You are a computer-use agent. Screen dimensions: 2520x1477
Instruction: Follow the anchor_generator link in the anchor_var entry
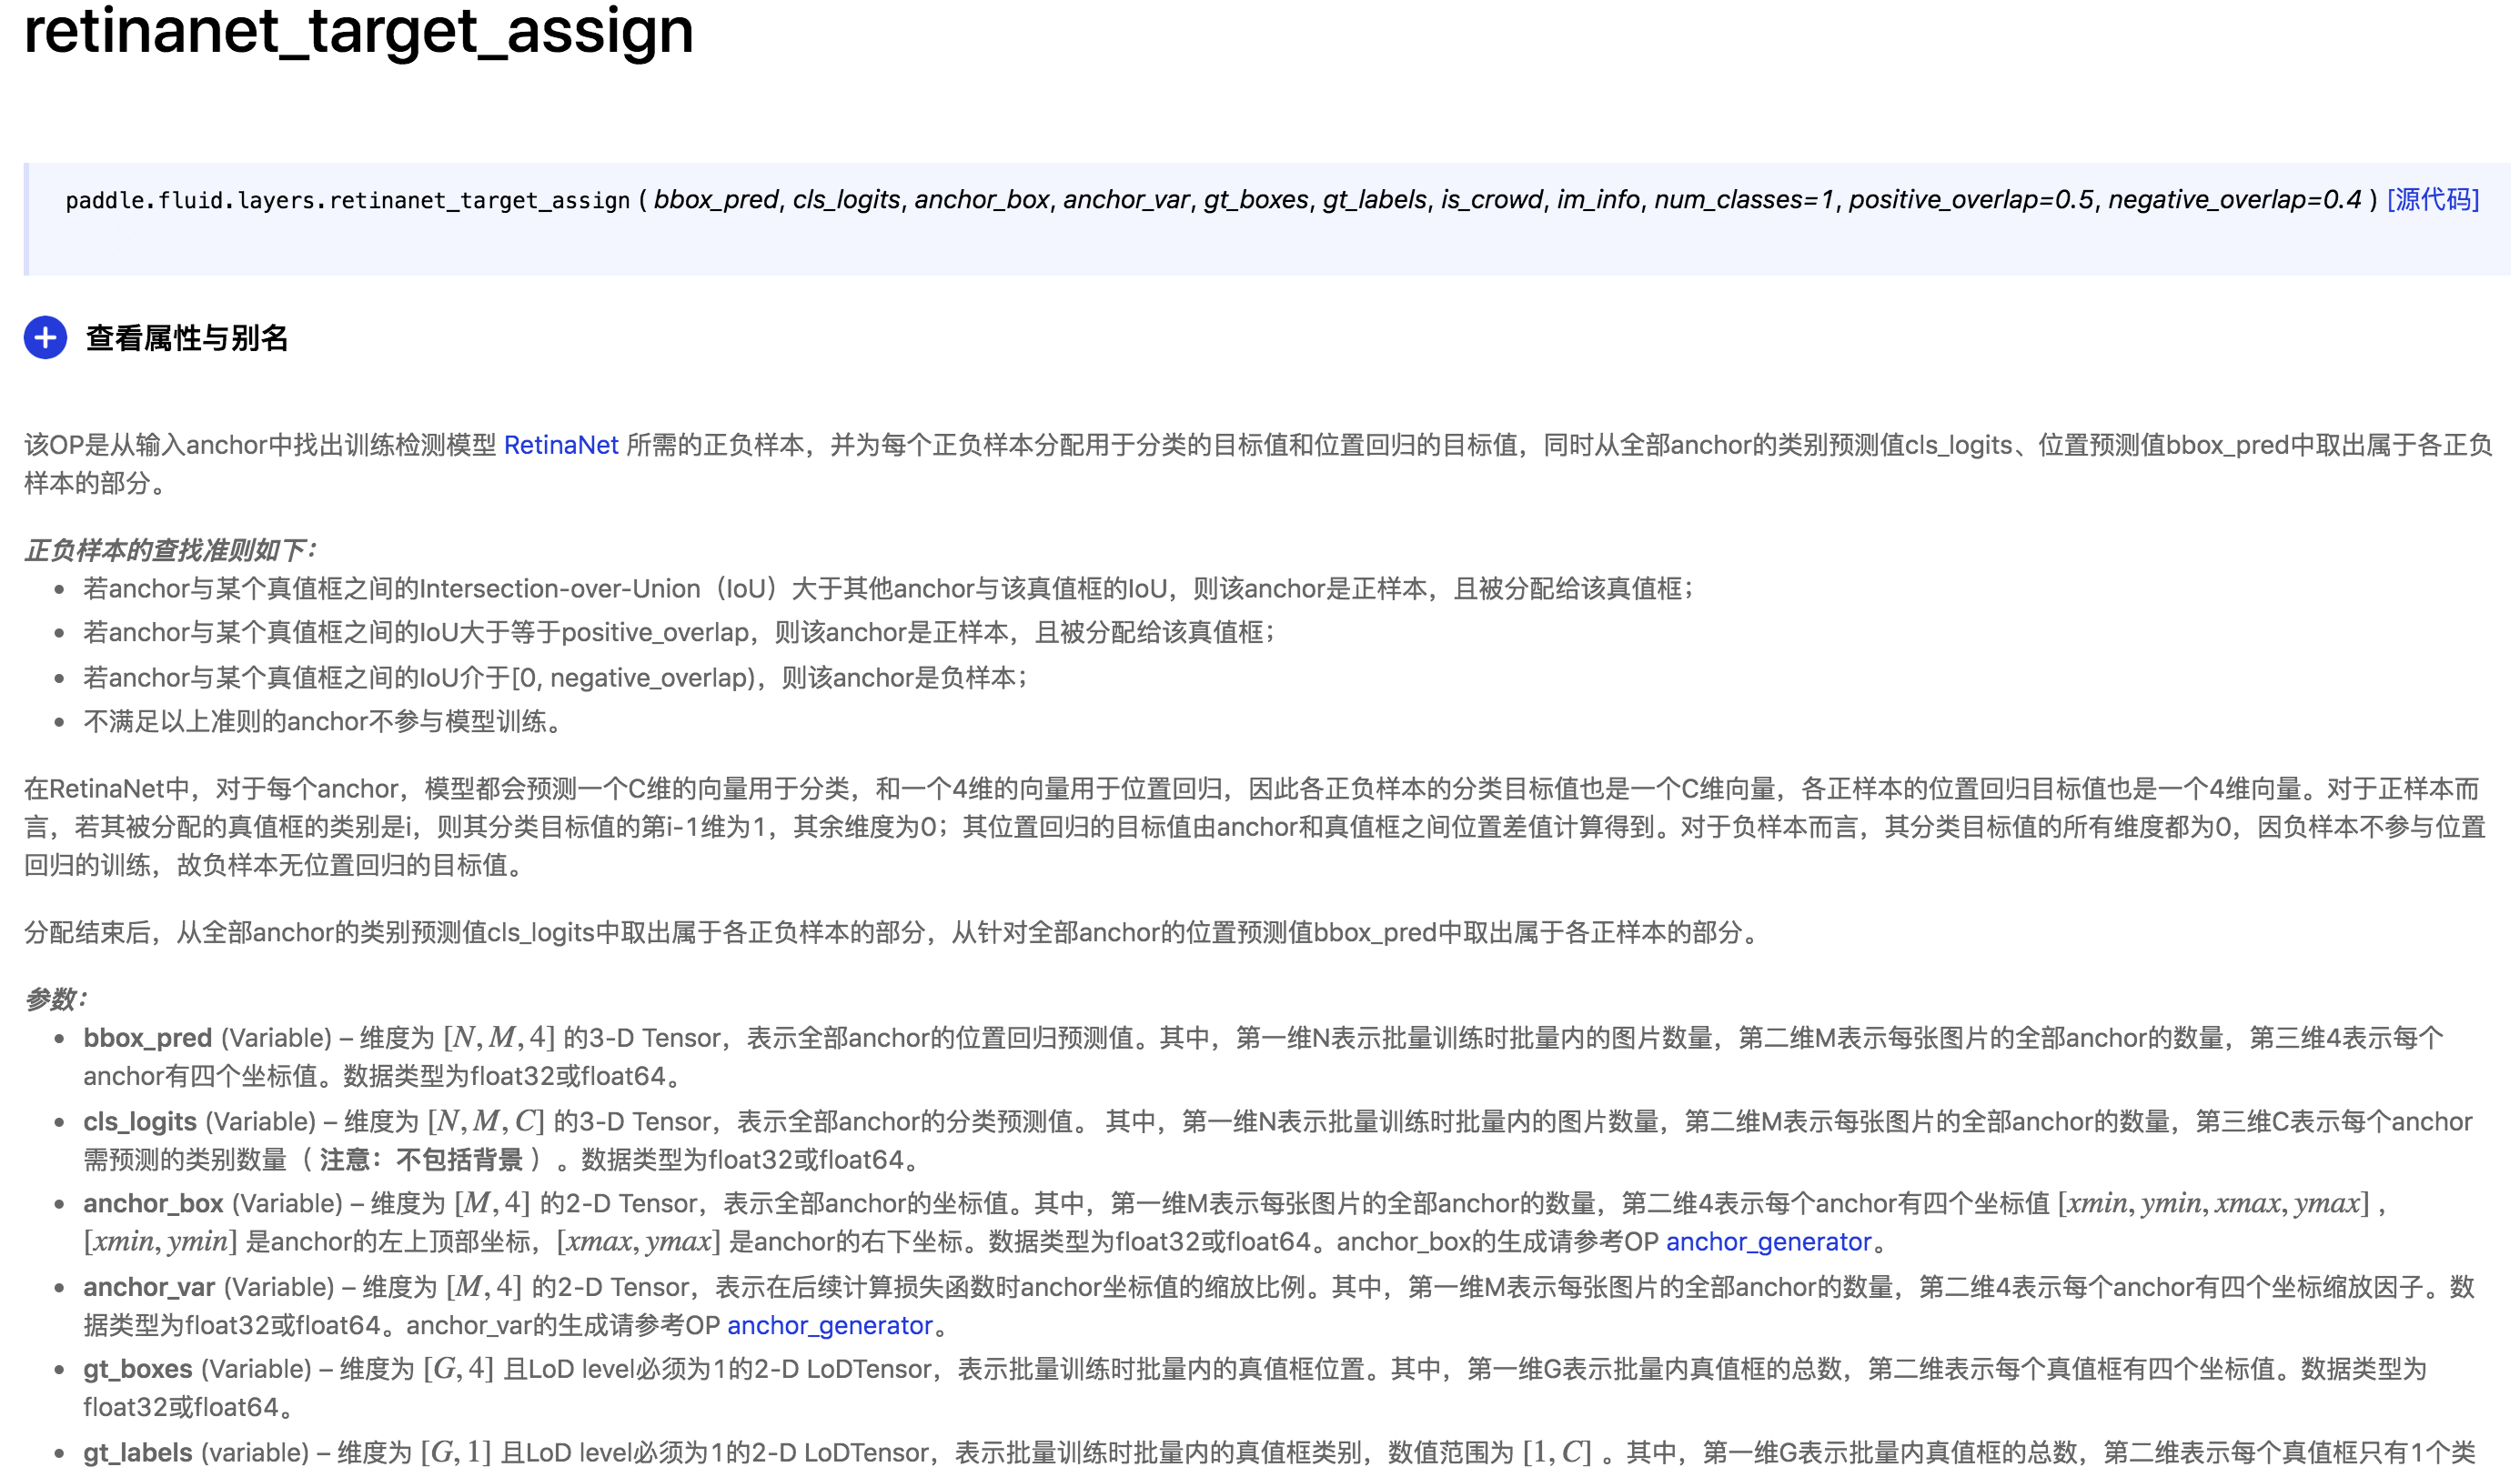click(829, 1325)
